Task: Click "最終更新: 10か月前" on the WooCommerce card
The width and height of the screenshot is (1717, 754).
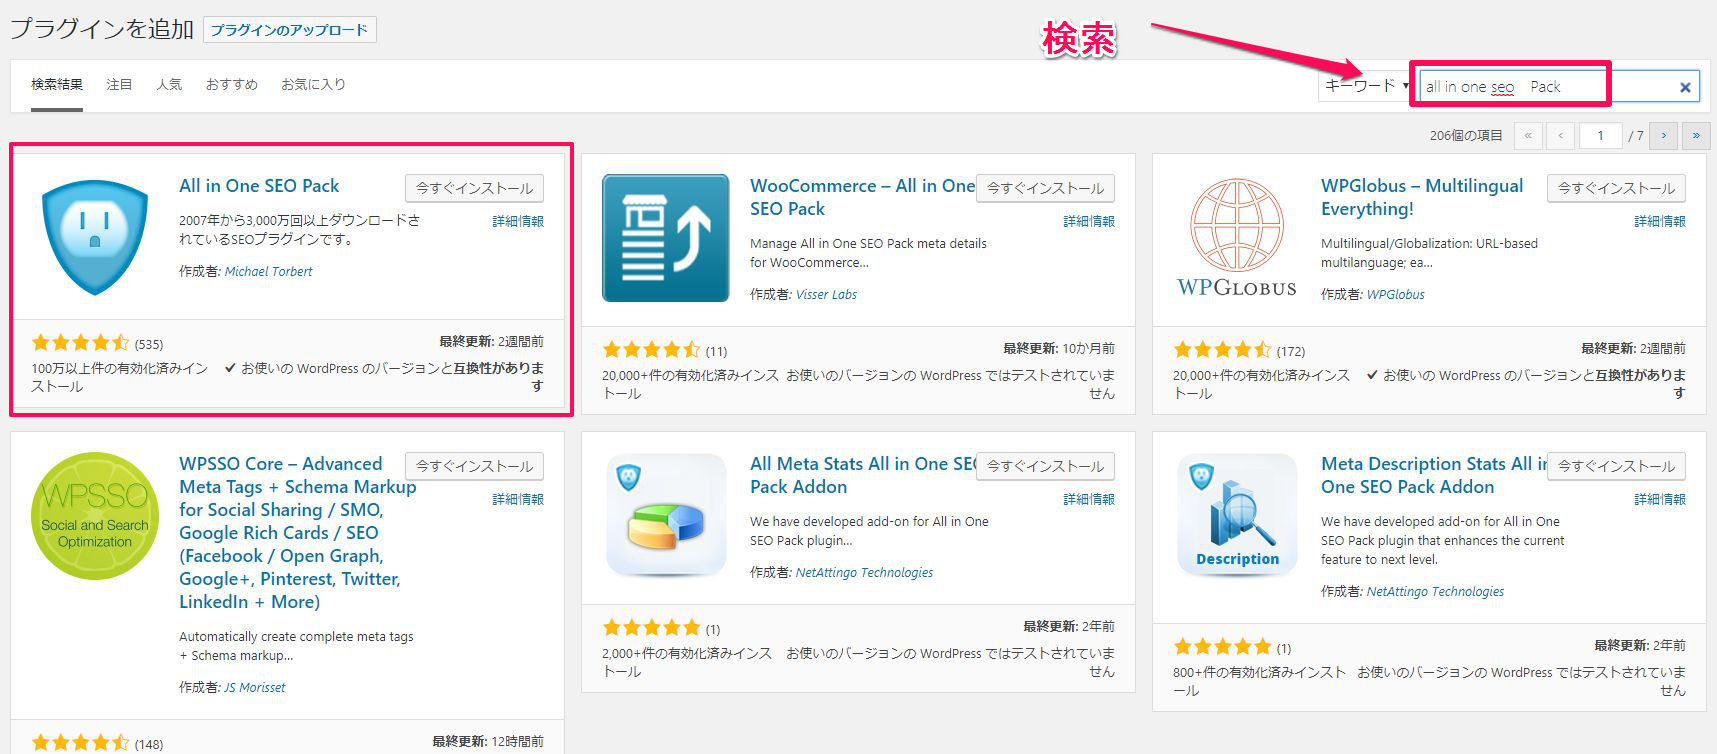Action: (x=1059, y=349)
